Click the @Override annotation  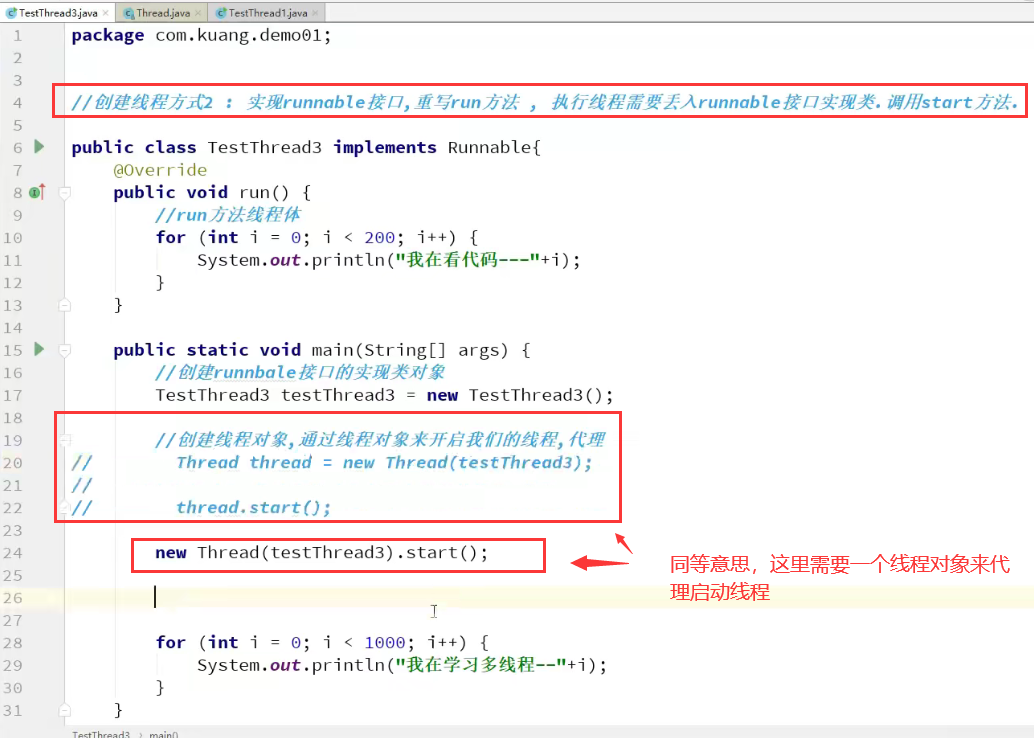point(160,170)
